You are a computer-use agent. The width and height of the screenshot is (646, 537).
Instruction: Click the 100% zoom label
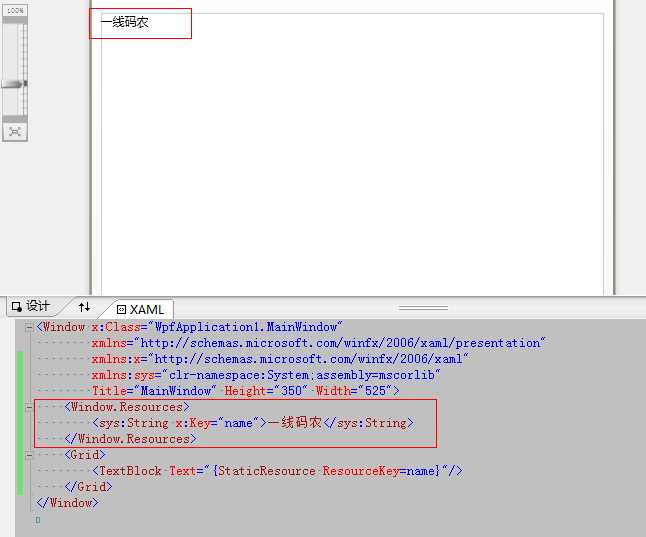tap(15, 11)
